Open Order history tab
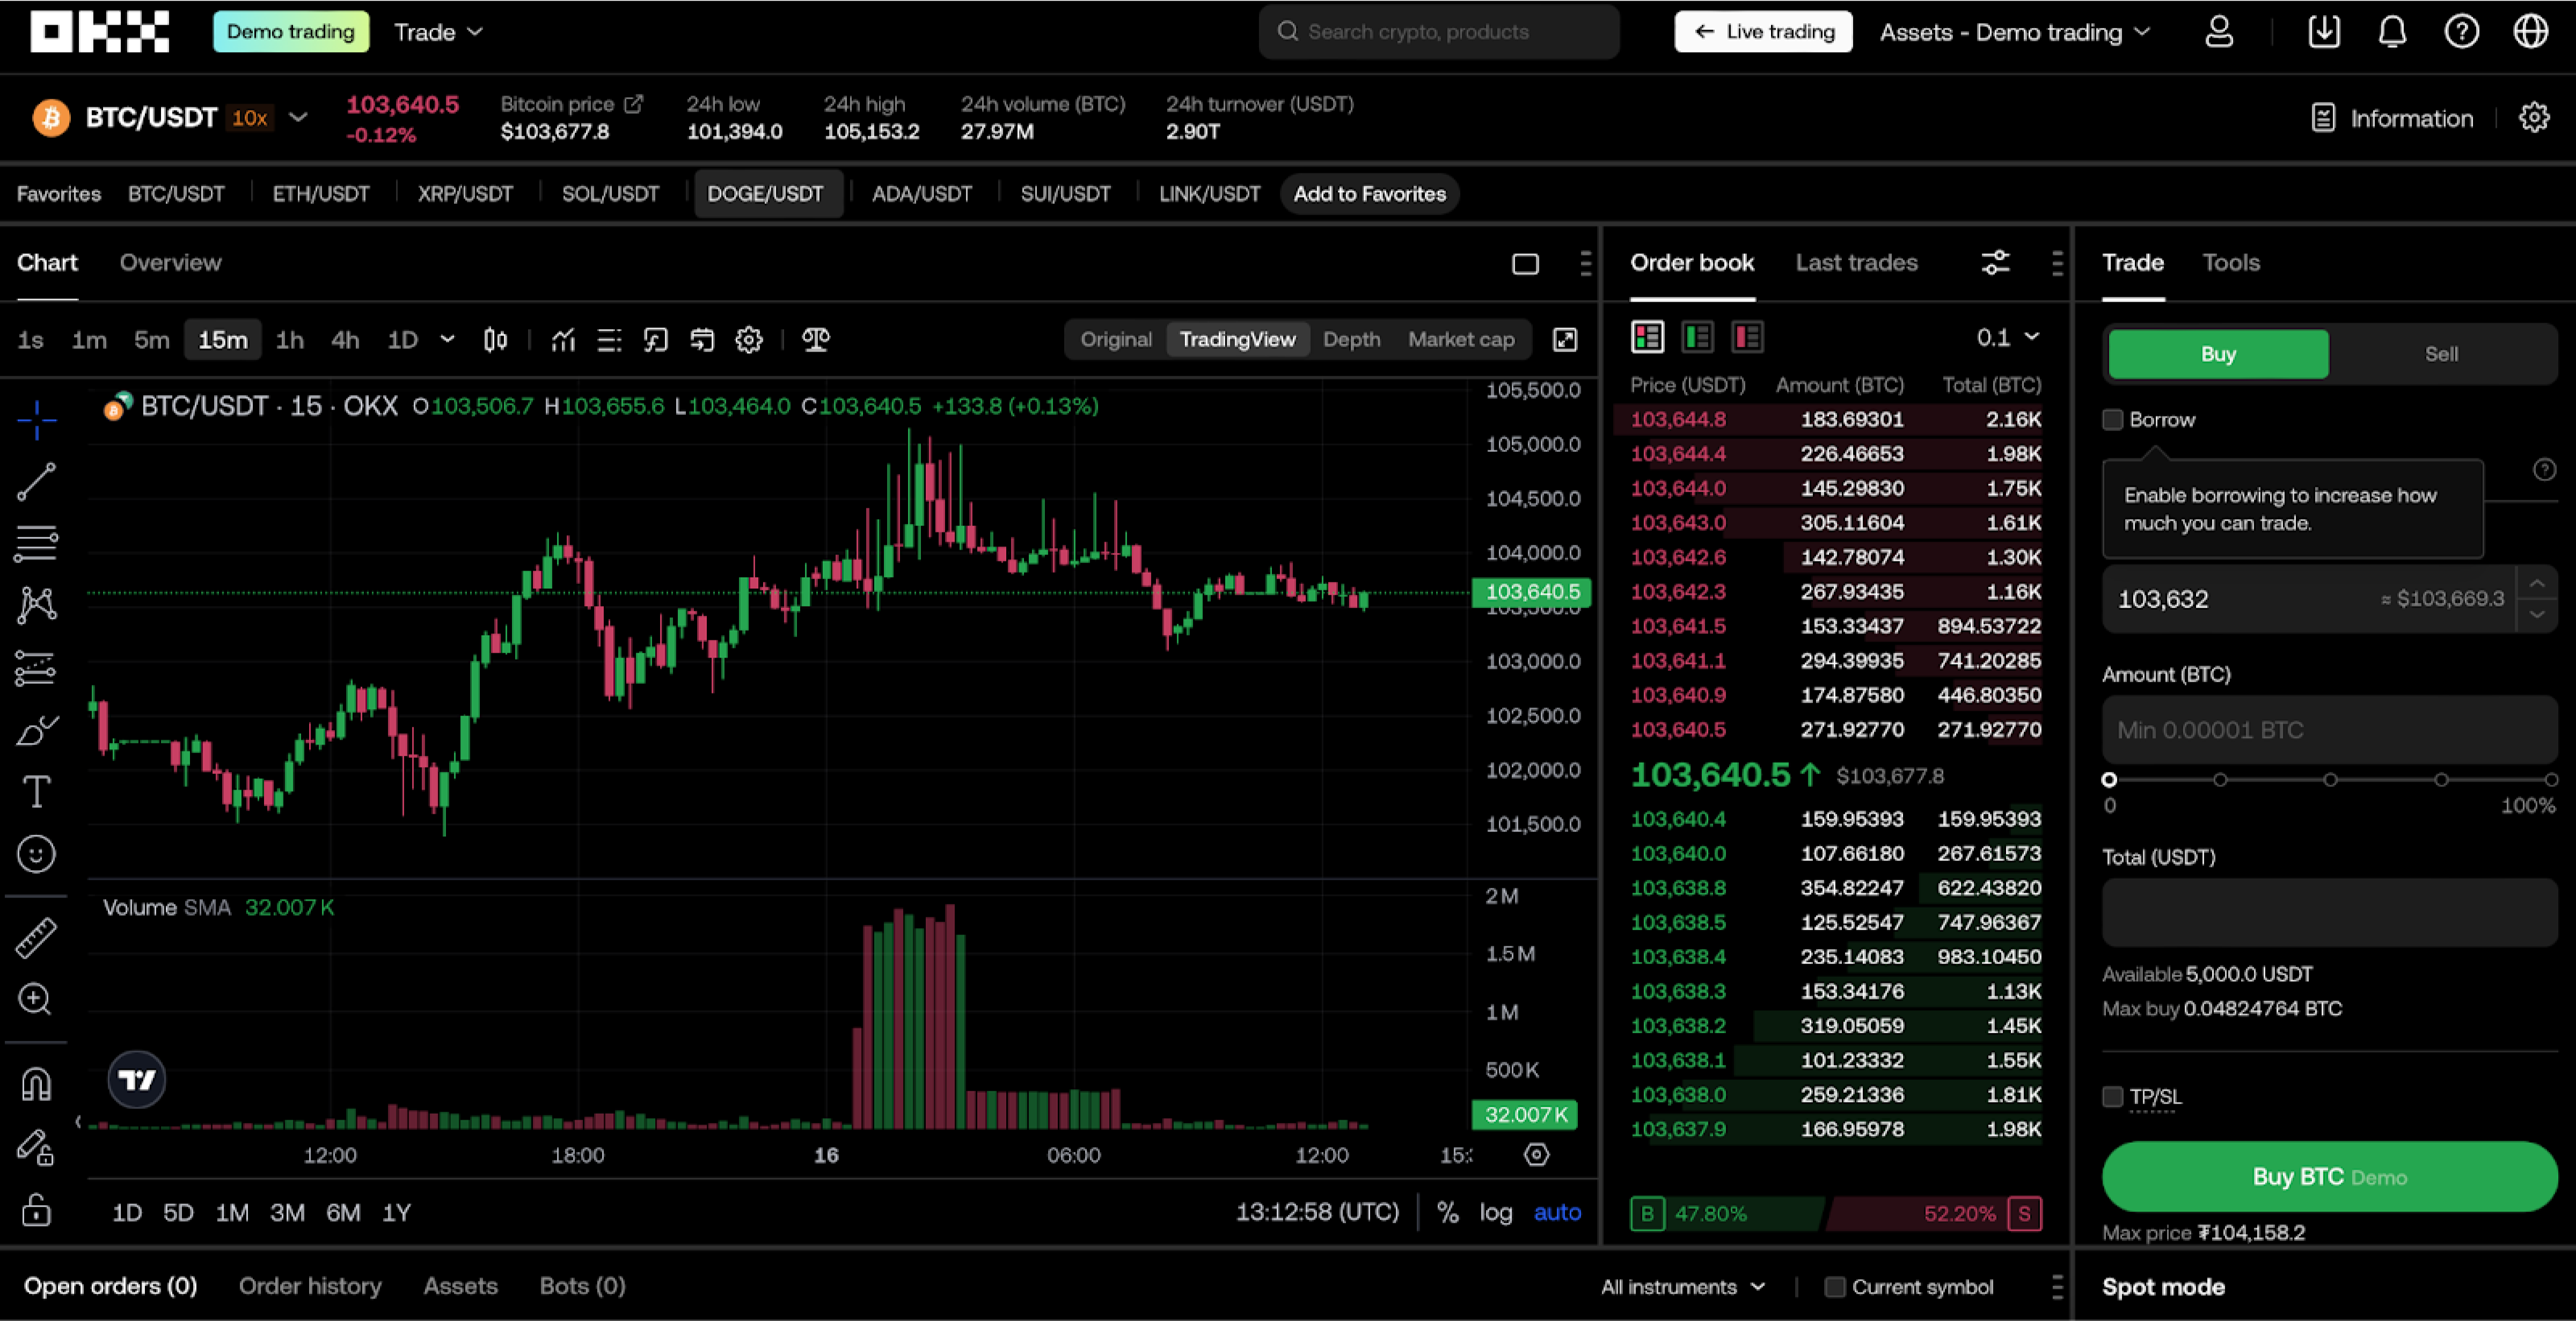The height and width of the screenshot is (1321, 2576). [310, 1286]
